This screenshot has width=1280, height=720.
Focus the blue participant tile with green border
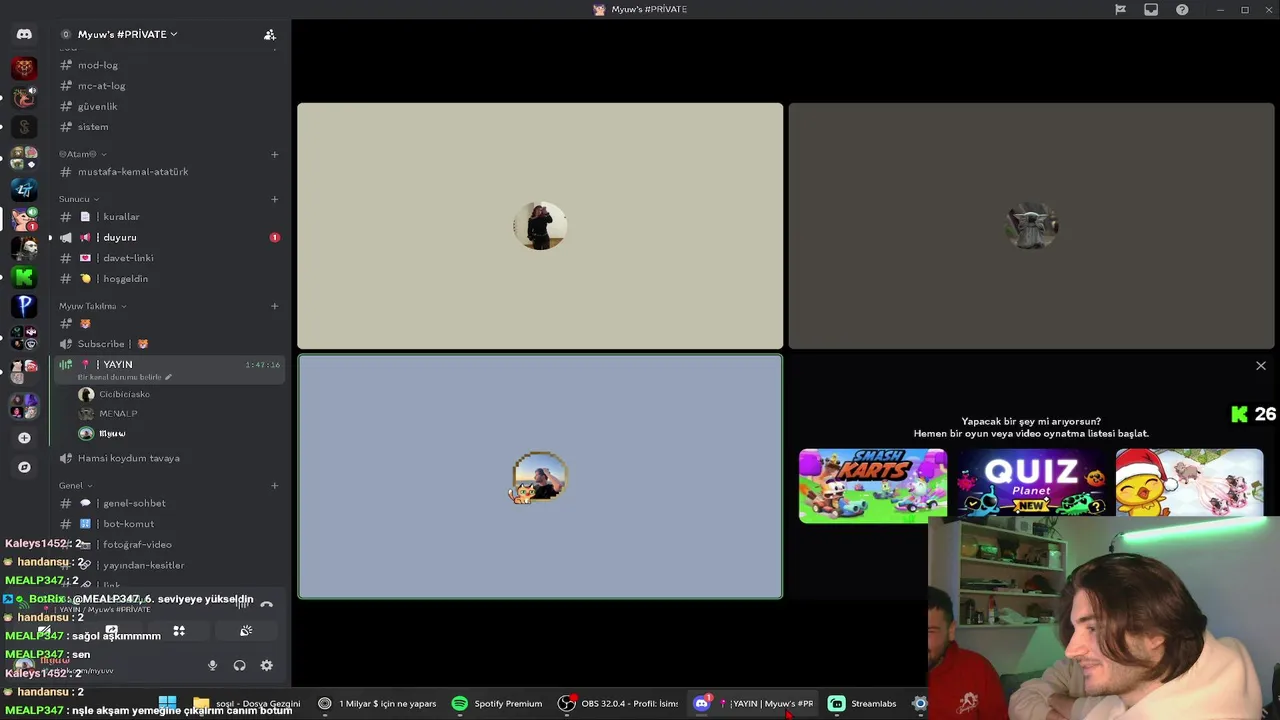click(540, 477)
